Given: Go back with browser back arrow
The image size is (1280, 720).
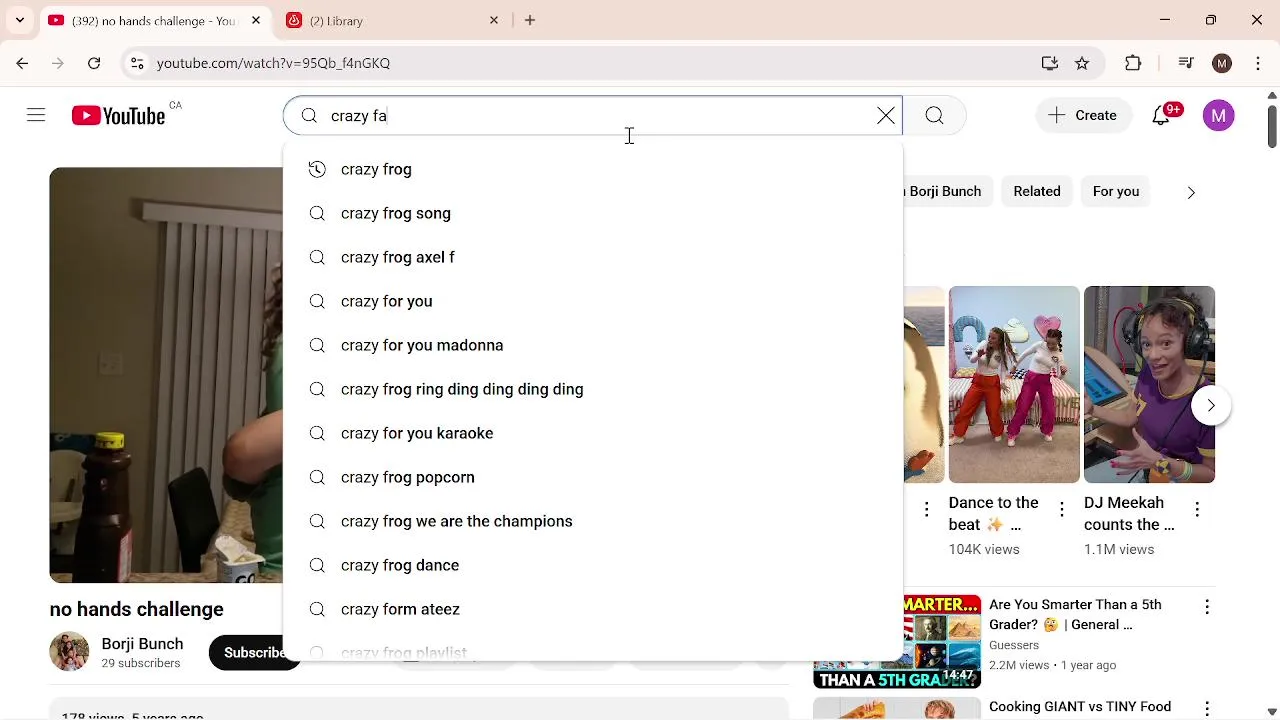Looking at the screenshot, I should tap(22, 63).
